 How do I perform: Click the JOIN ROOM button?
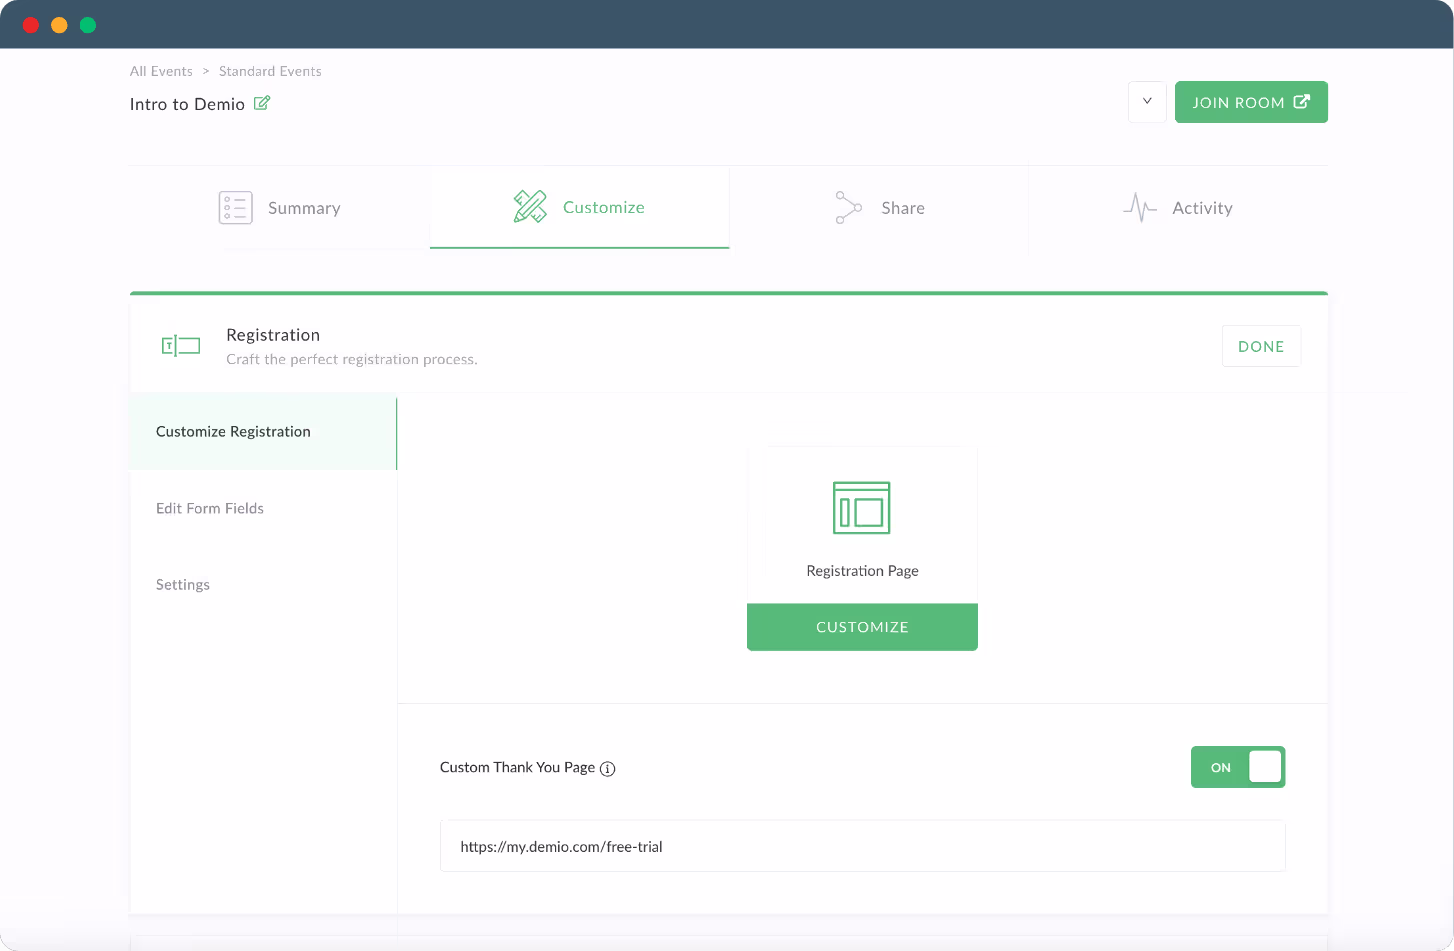1251,102
